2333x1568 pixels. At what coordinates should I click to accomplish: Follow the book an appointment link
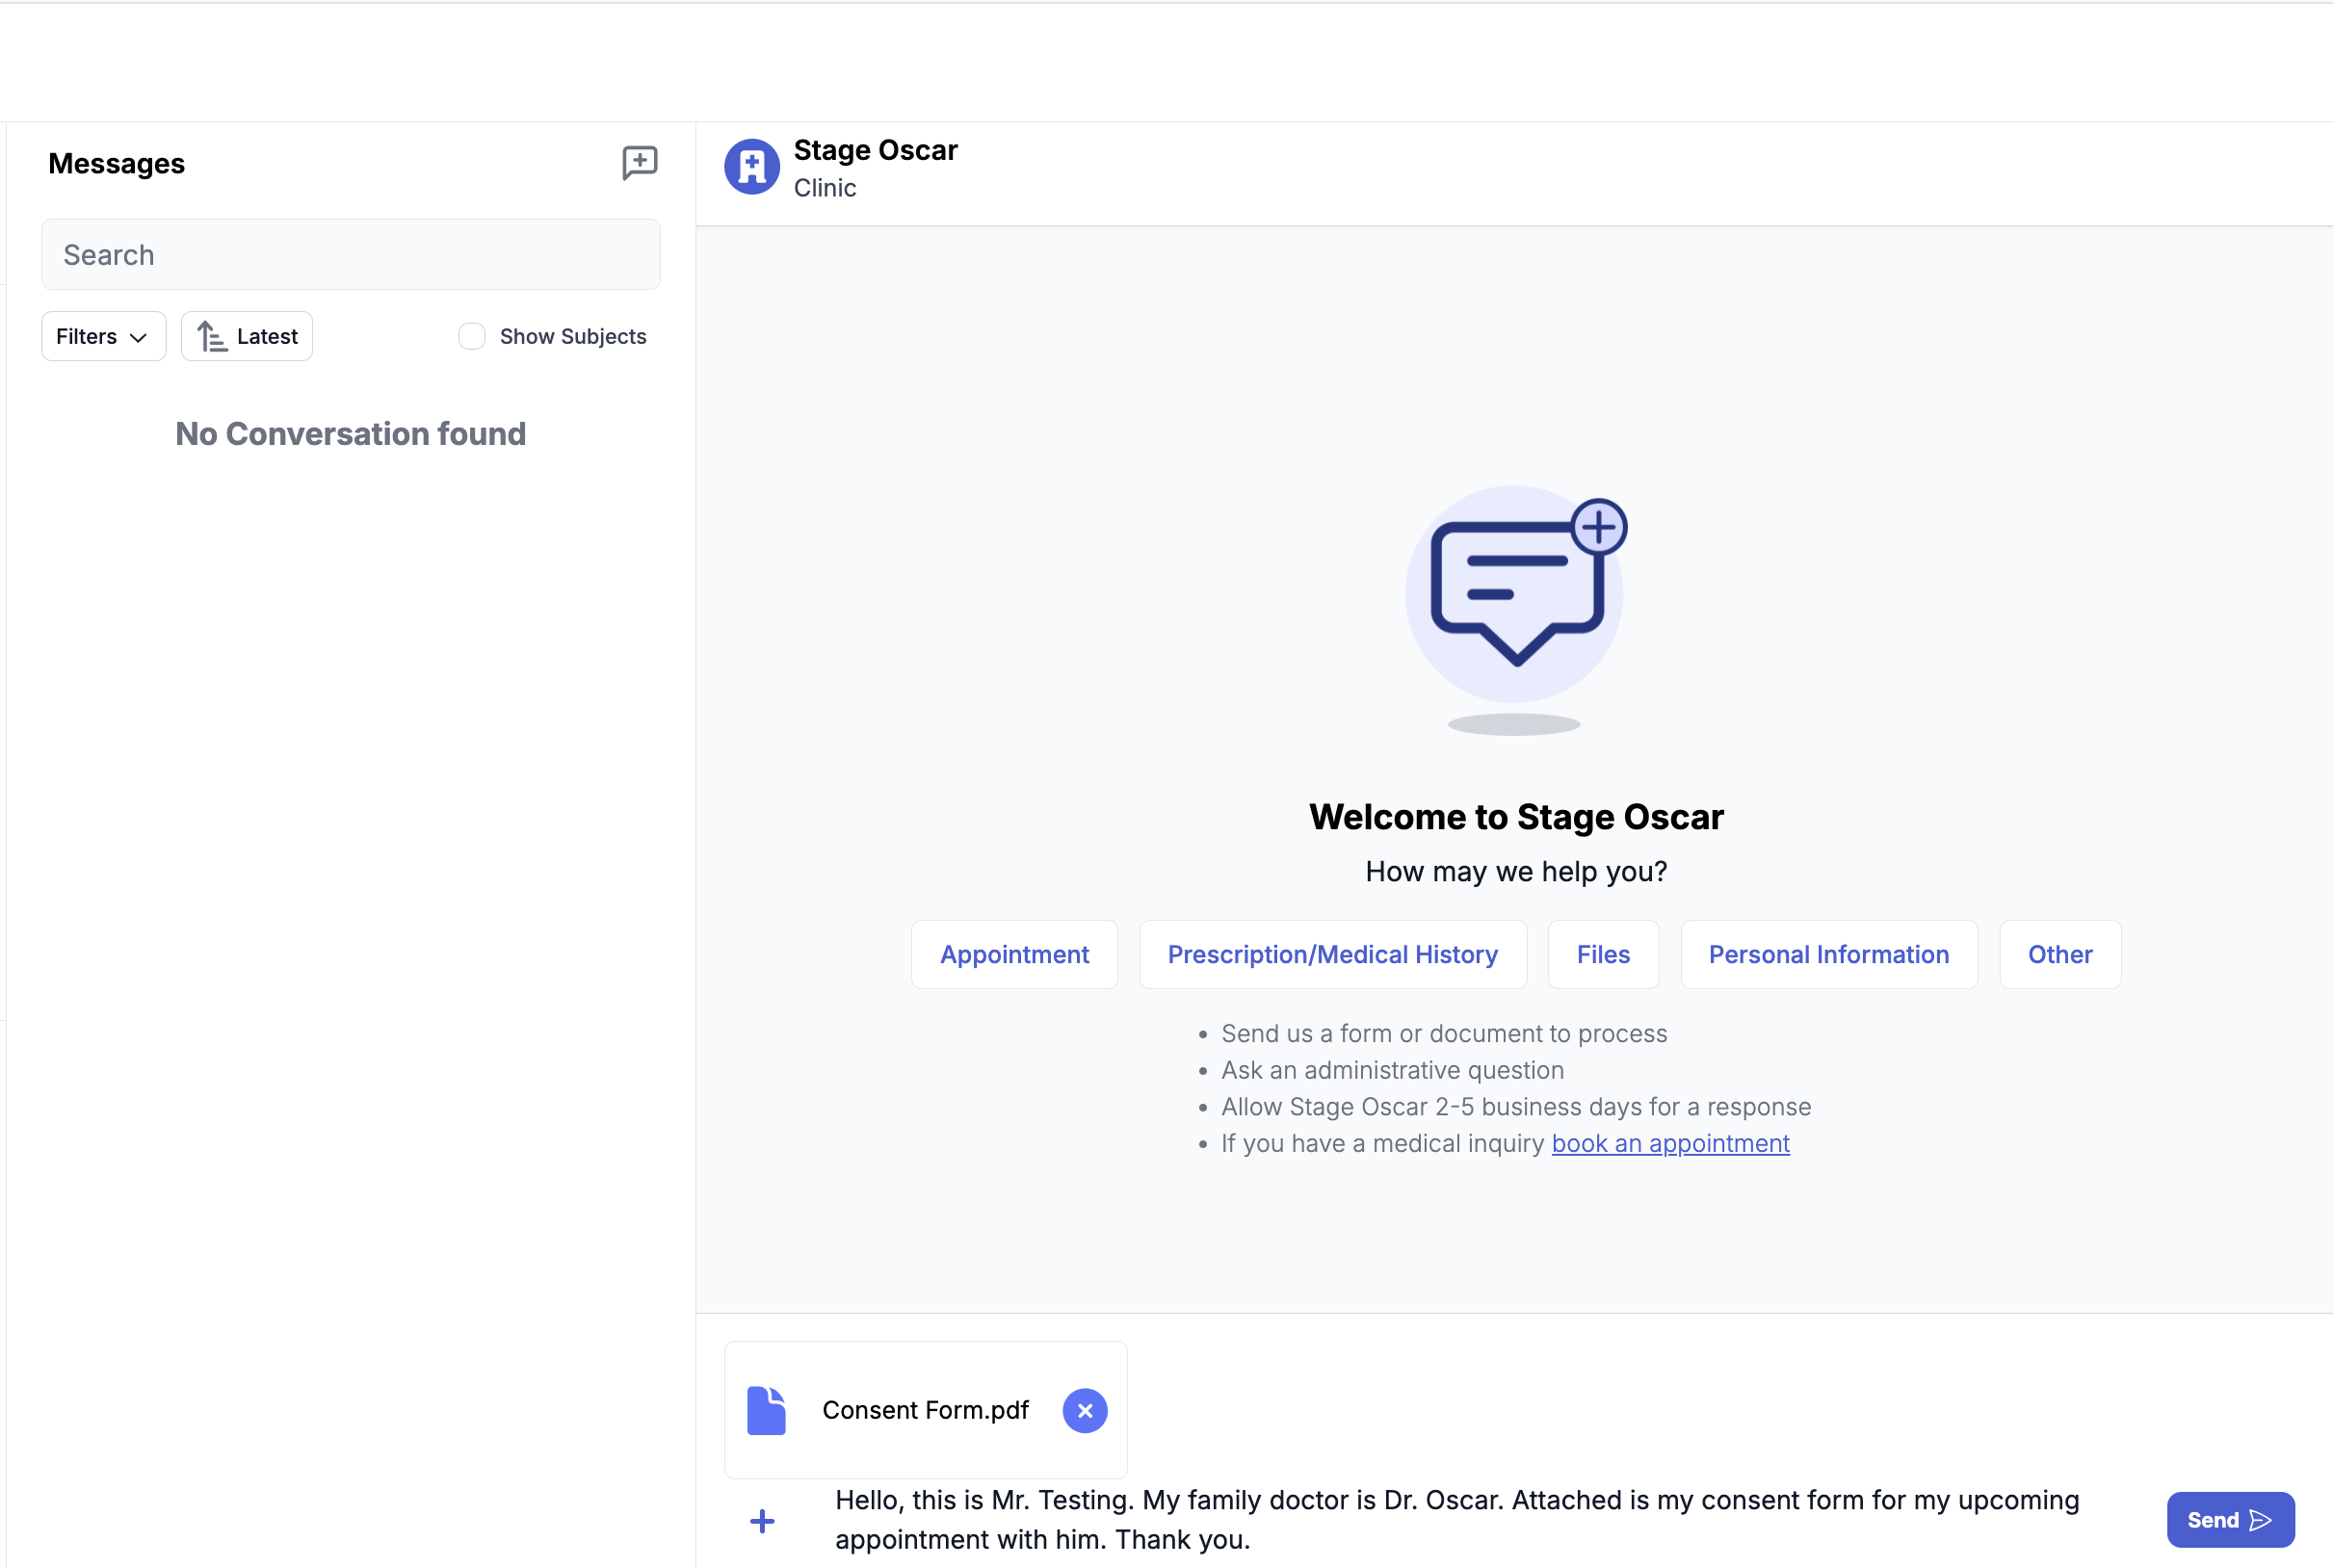click(1670, 1143)
